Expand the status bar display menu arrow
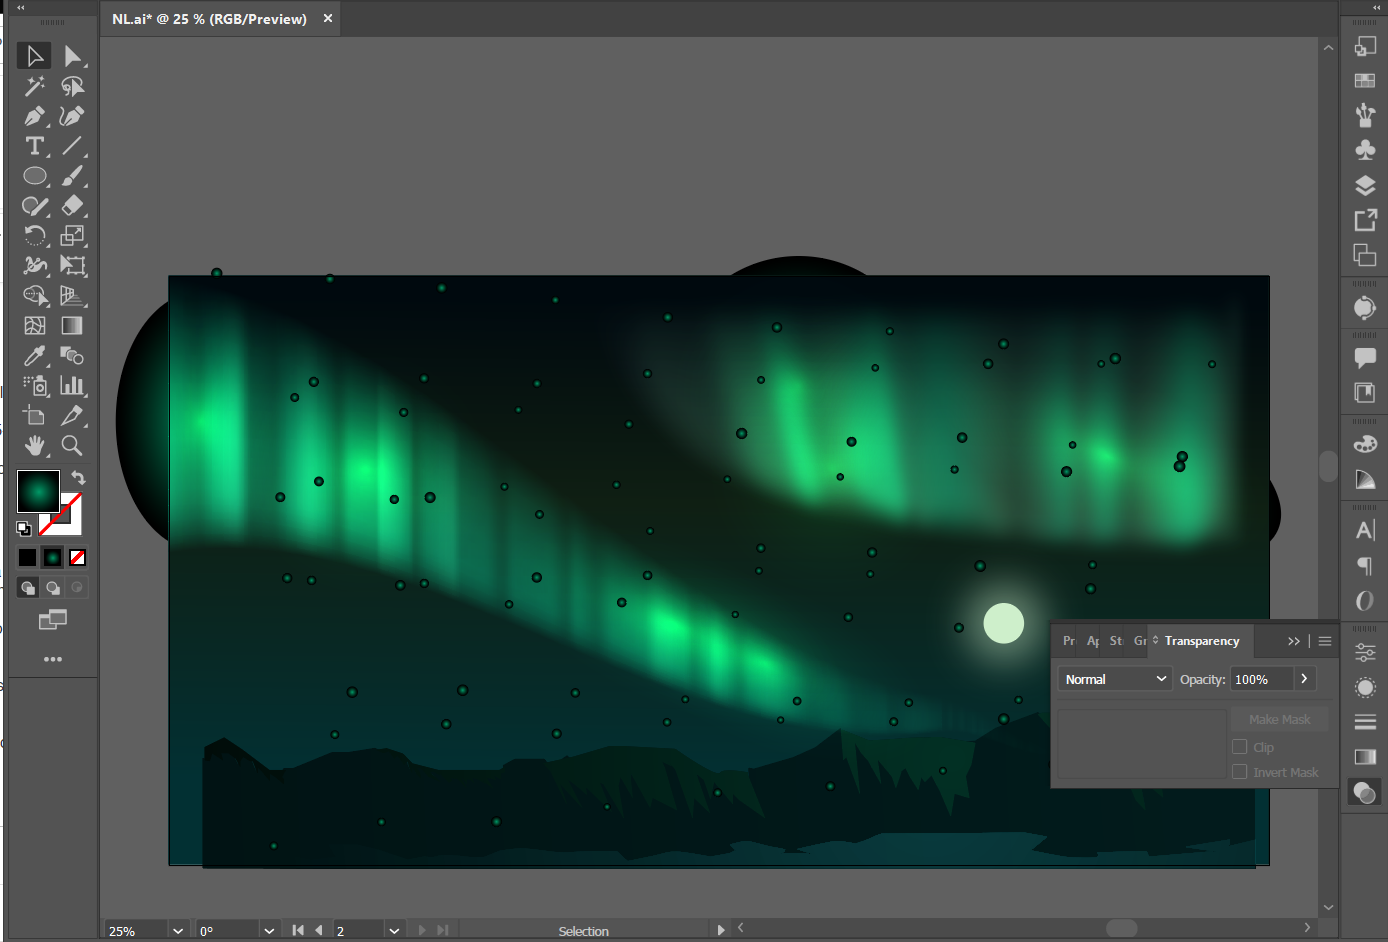 point(720,930)
